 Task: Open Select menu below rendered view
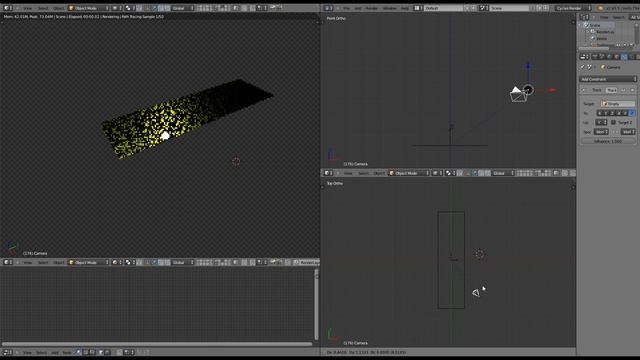[43, 262]
